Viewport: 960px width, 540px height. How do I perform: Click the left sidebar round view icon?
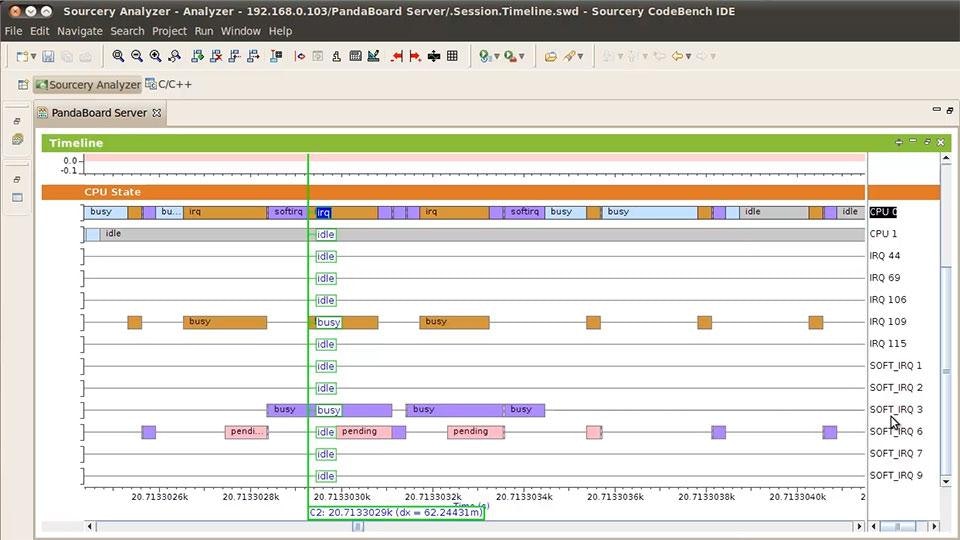(17, 140)
